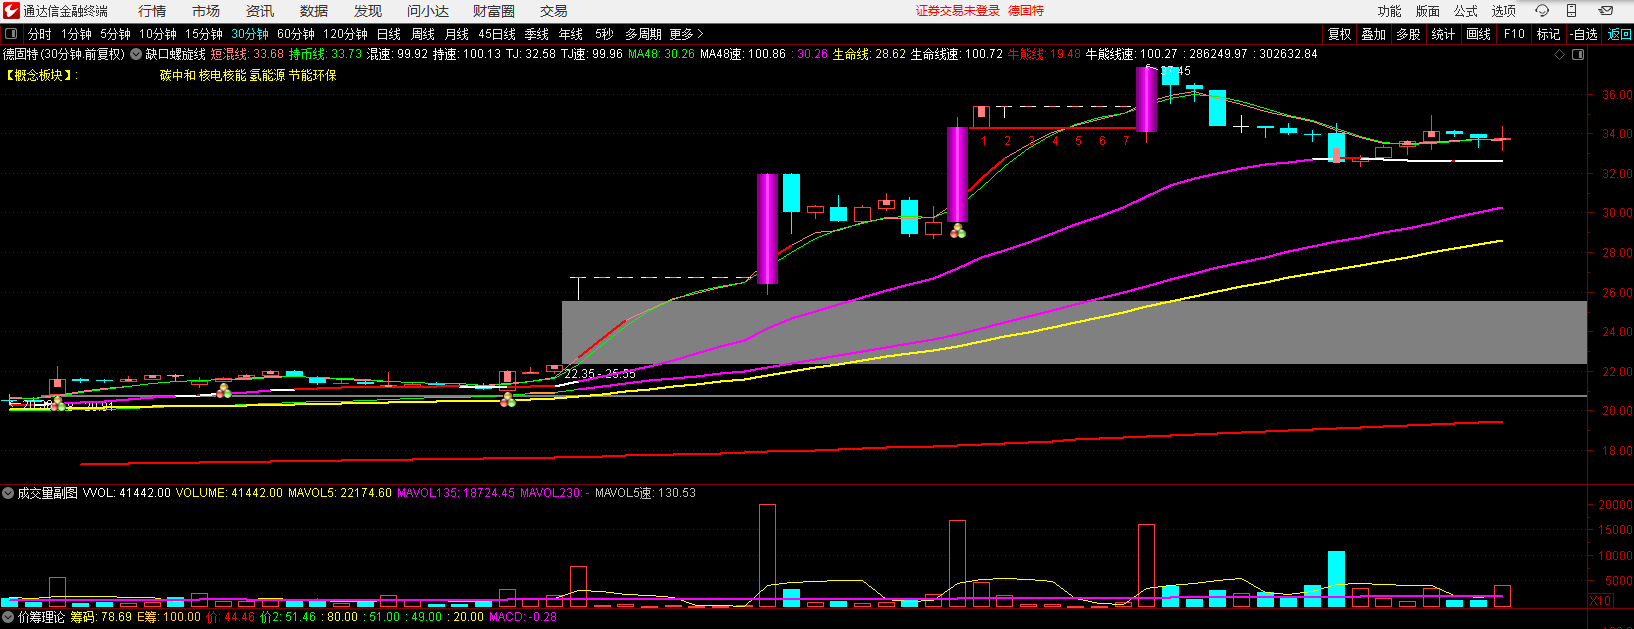Switch to 15分钟 period
1634x629 pixels.
coord(204,34)
